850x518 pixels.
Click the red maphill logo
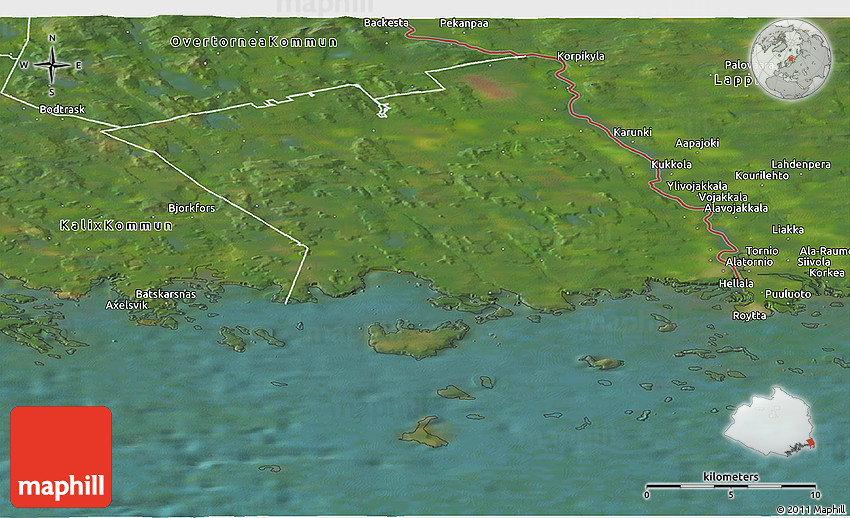(61, 456)
